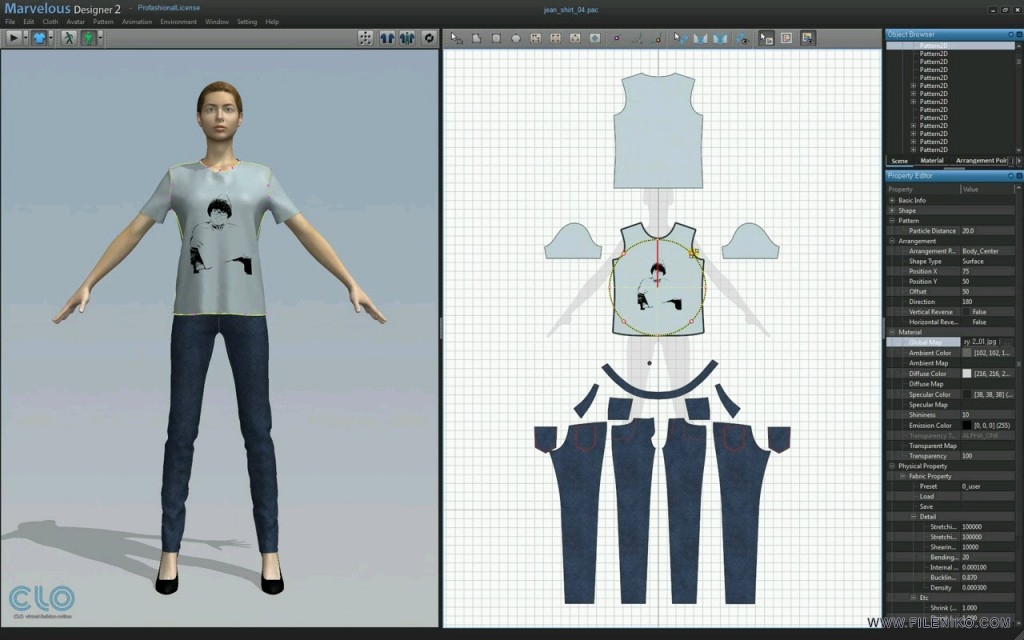Image resolution: width=1024 pixels, height=640 pixels.
Task: Open the File menu
Action: click(10, 22)
